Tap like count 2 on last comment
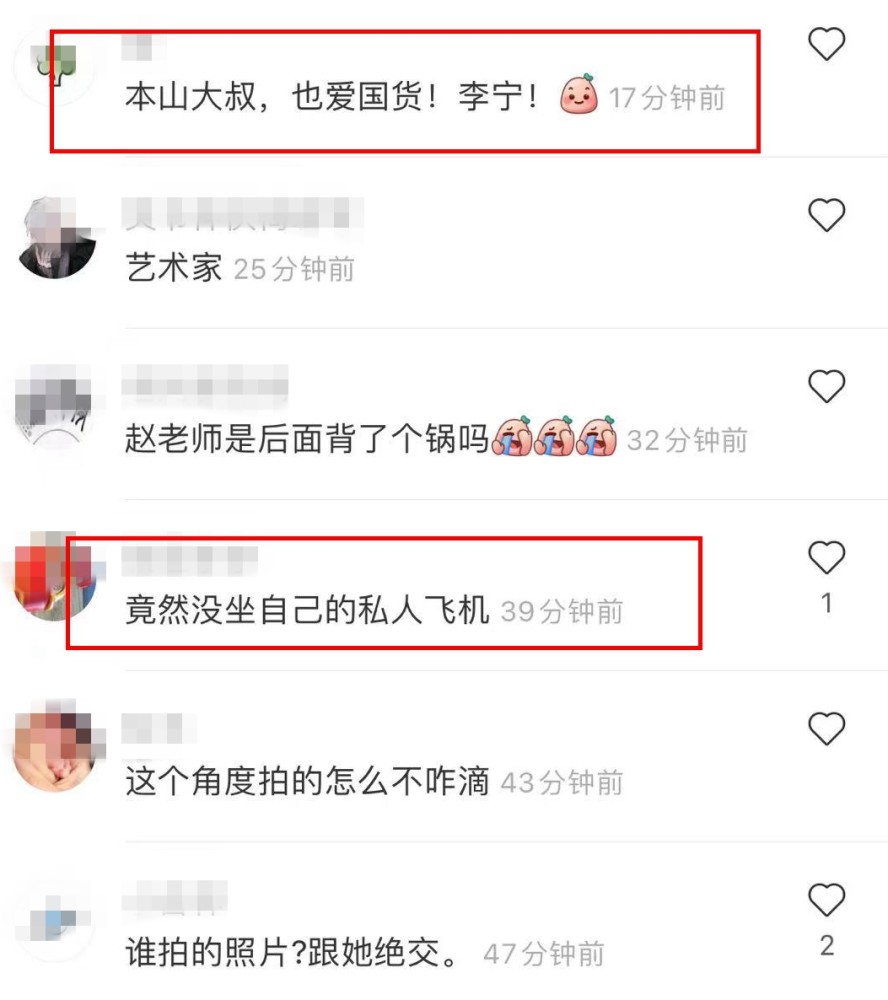Viewport: 888px width, 1000px height. click(x=827, y=945)
